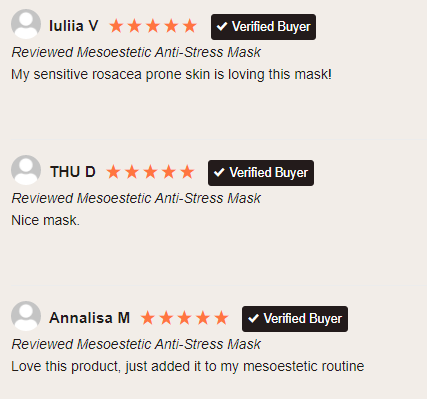The height and width of the screenshot is (399, 427).
Task: Click the Verified Buyer badge for THU D
Action: (x=261, y=173)
